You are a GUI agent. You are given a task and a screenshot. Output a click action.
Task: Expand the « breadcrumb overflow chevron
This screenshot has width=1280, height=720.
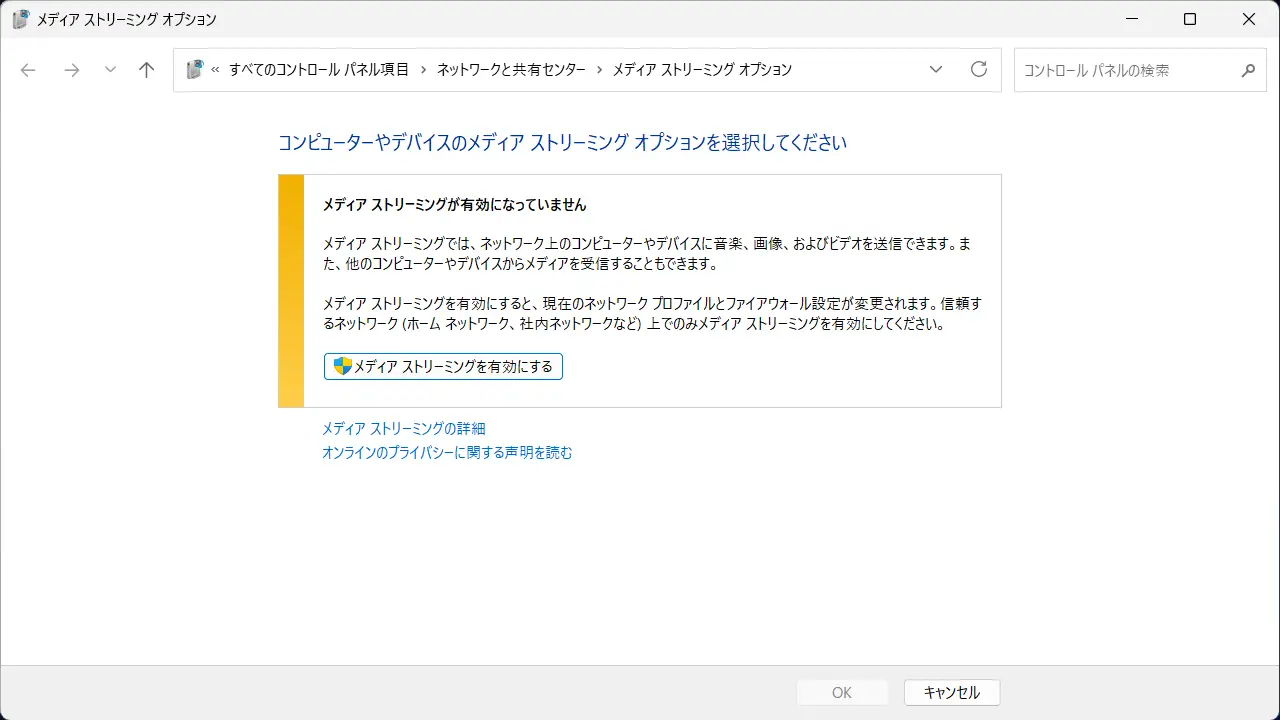click(215, 70)
